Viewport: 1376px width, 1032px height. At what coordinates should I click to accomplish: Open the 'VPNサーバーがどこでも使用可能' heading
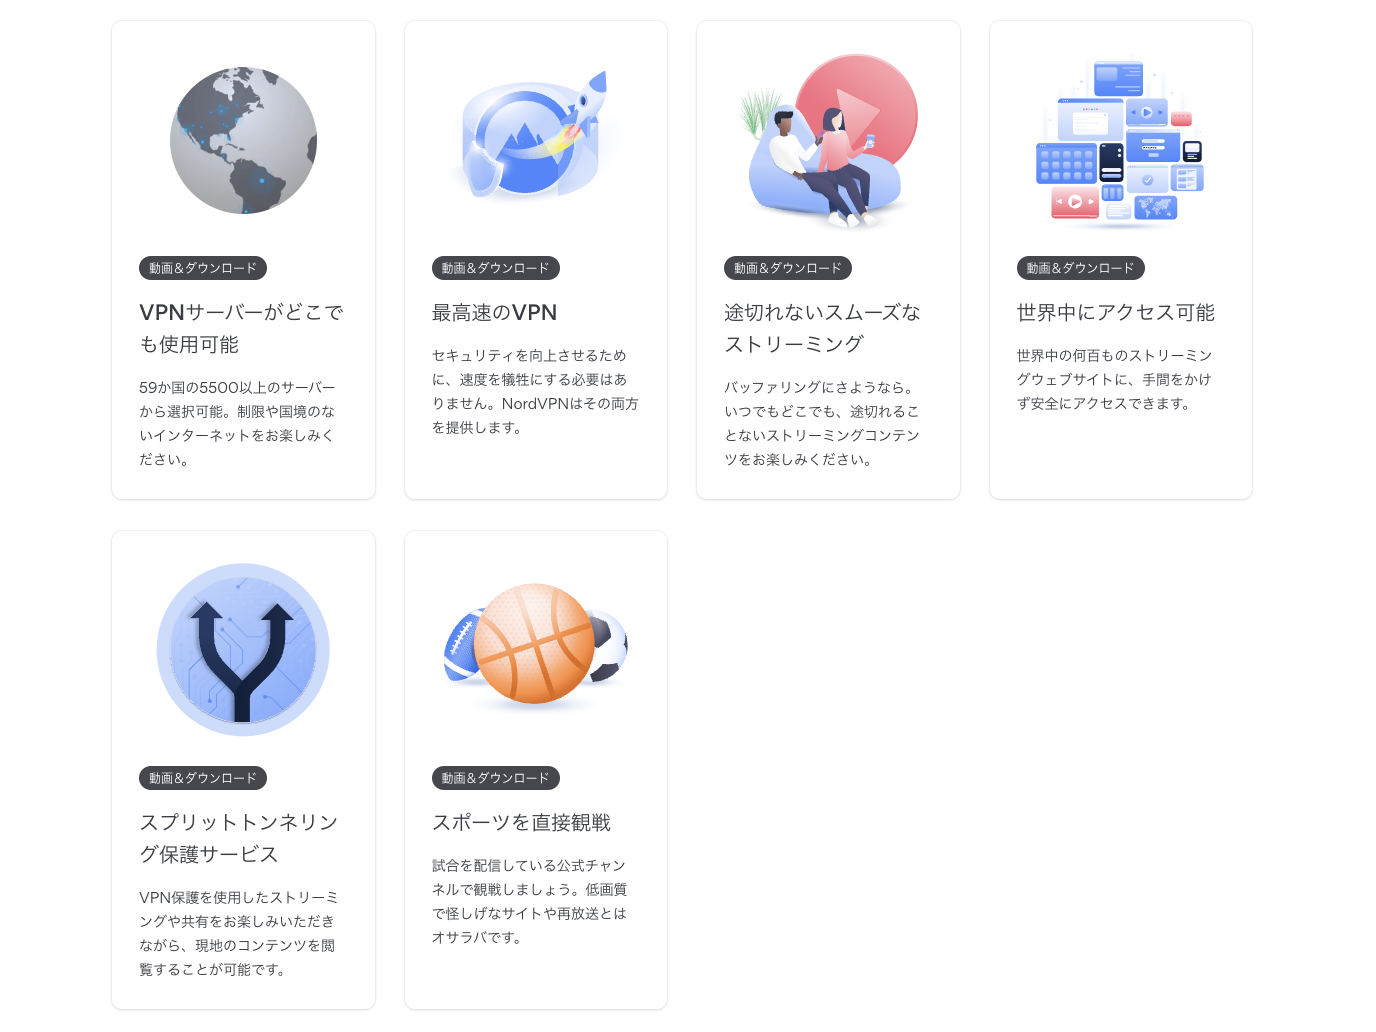pyautogui.click(x=241, y=328)
